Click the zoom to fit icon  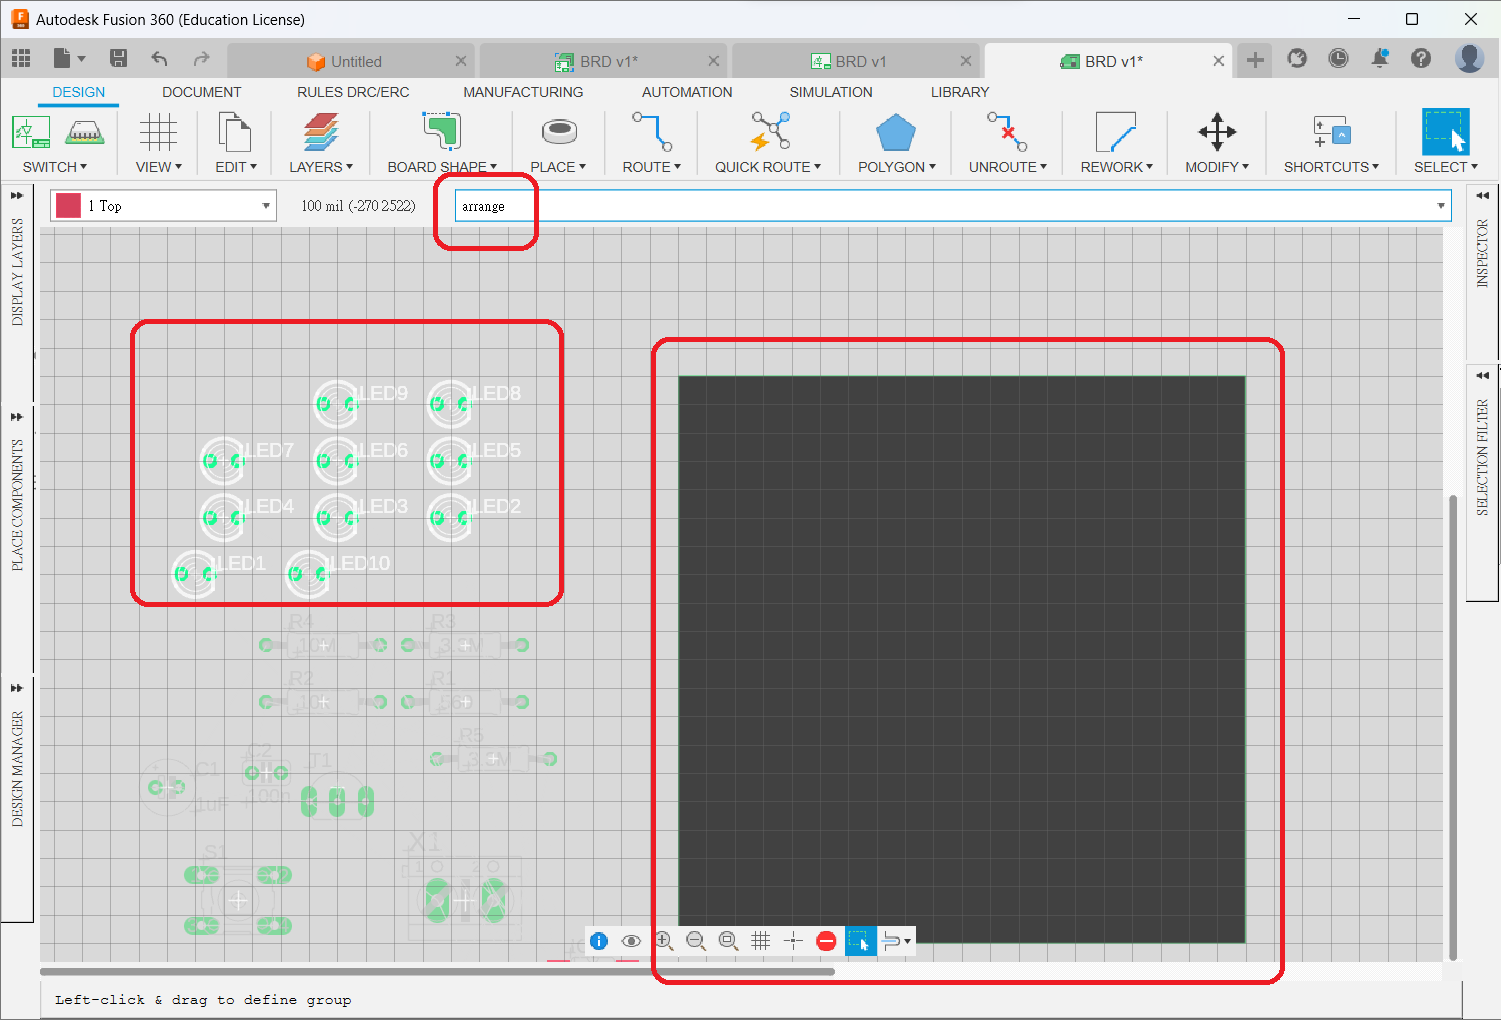(x=728, y=941)
